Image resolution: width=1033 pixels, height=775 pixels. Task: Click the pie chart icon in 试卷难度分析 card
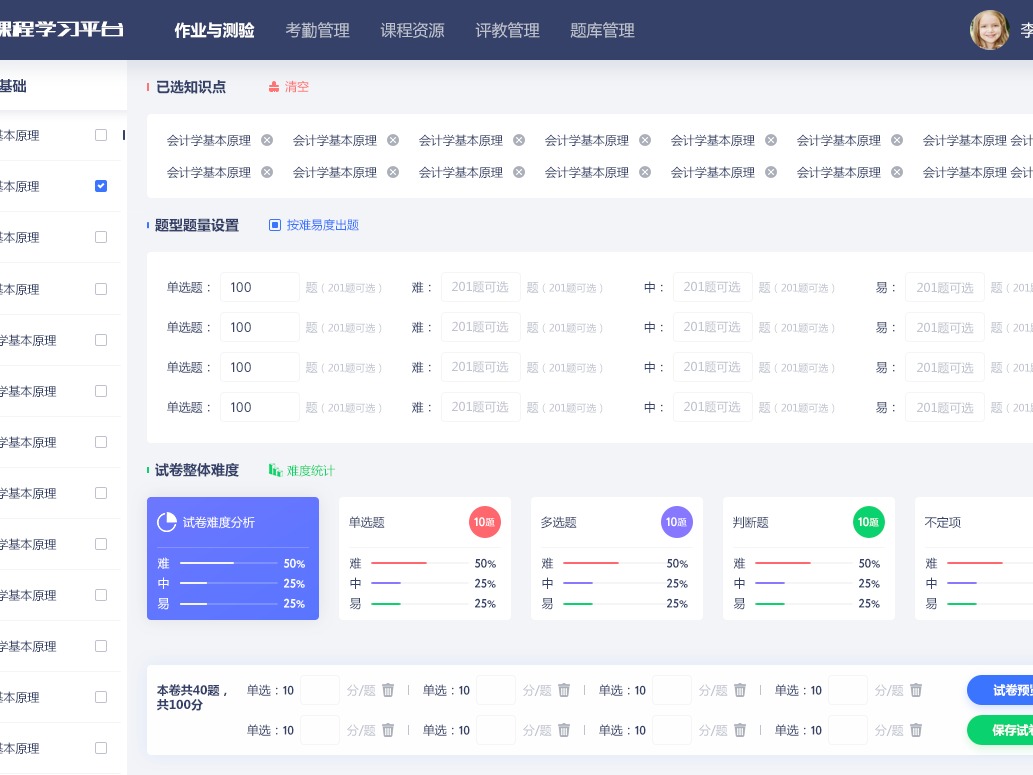tap(167, 521)
